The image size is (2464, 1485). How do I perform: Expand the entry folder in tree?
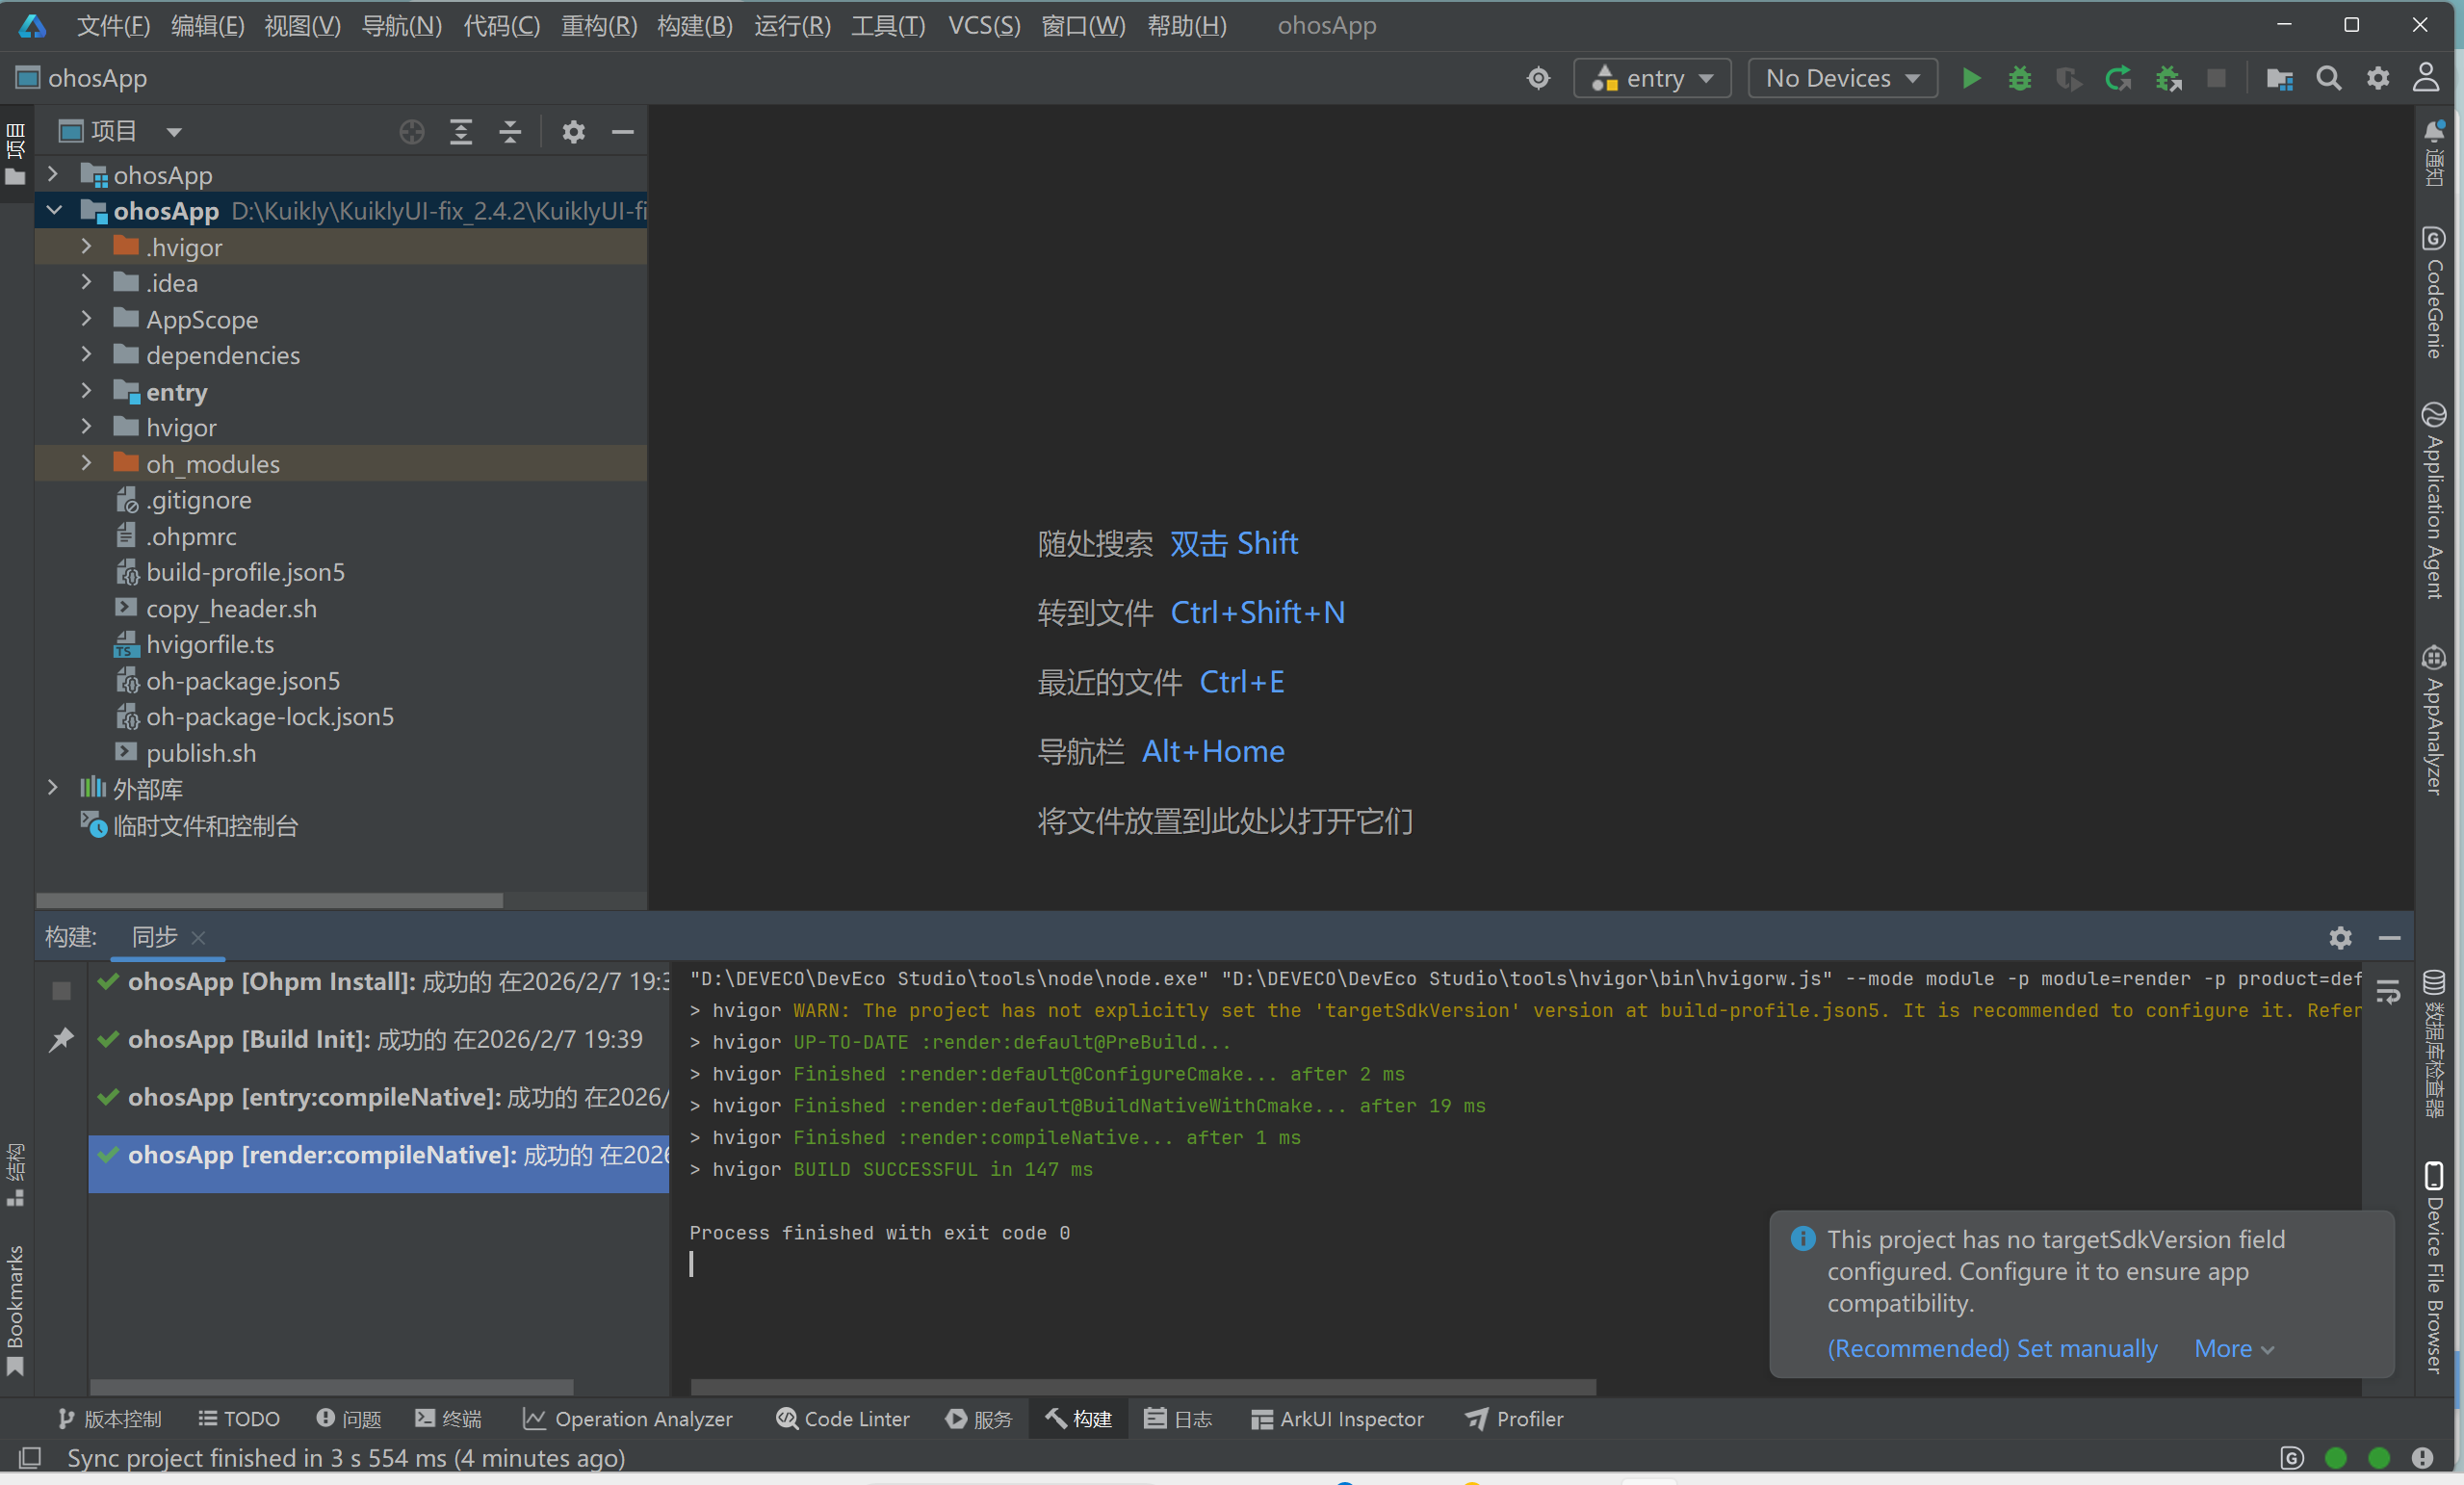point(87,391)
